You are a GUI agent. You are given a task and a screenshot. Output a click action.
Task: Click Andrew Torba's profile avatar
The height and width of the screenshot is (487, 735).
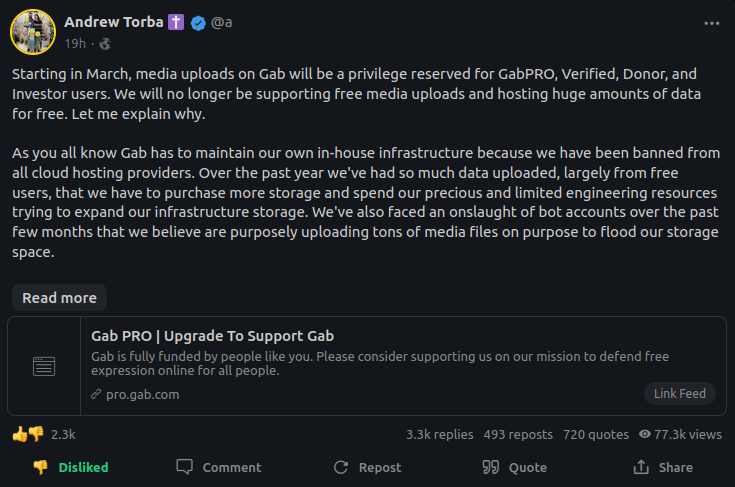pos(33,32)
